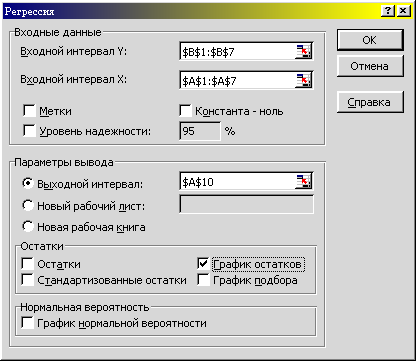Enable Стандартизованные остатки checkbox

click(27, 280)
